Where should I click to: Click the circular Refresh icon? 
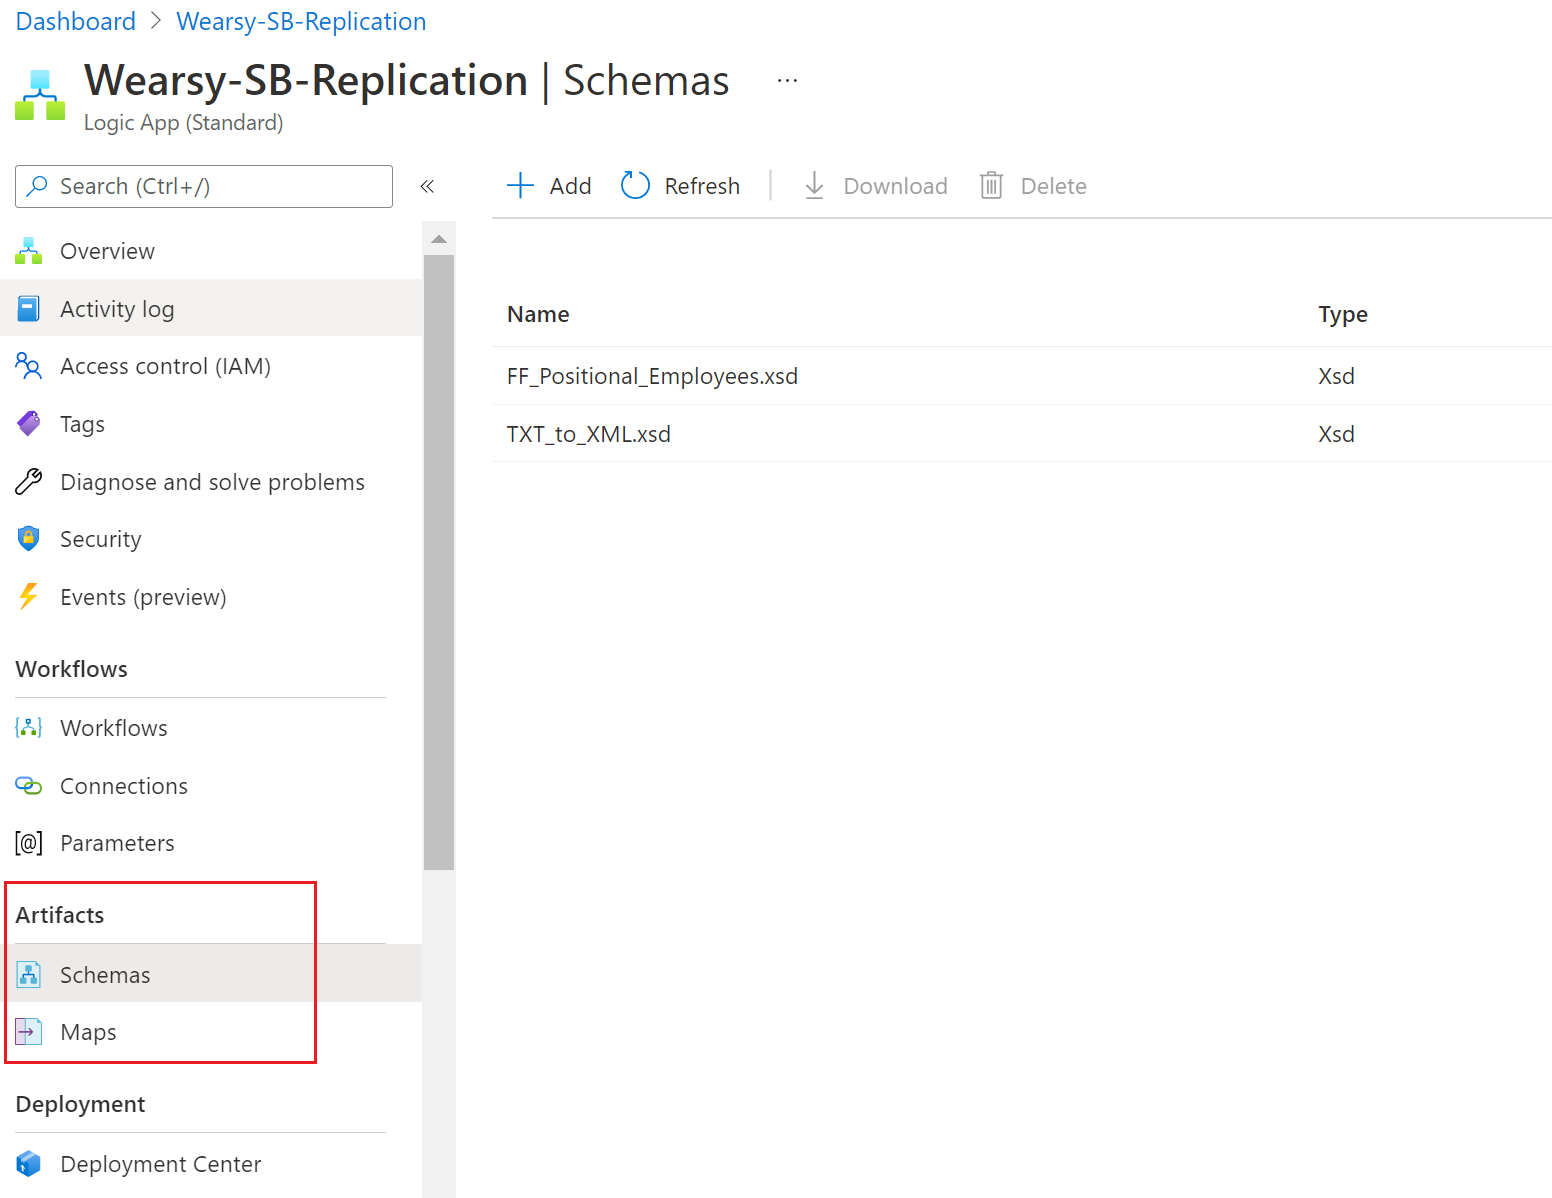(x=635, y=185)
